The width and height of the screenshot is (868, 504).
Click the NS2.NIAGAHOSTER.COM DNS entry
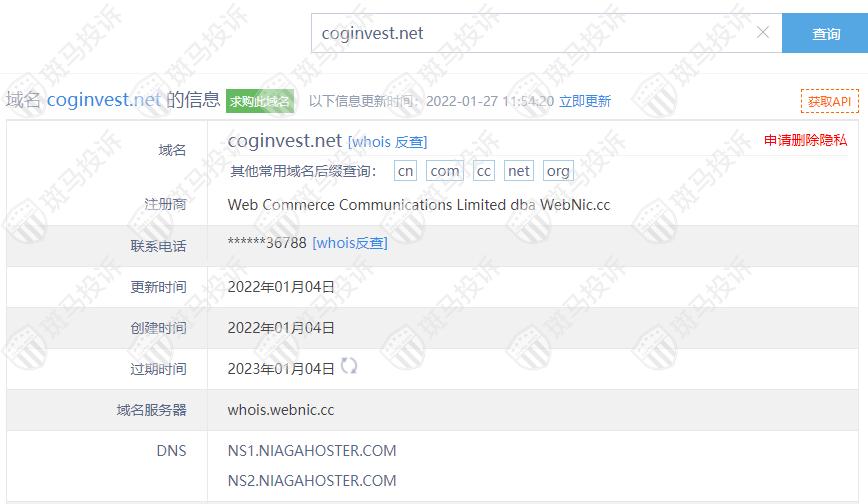pos(312,480)
